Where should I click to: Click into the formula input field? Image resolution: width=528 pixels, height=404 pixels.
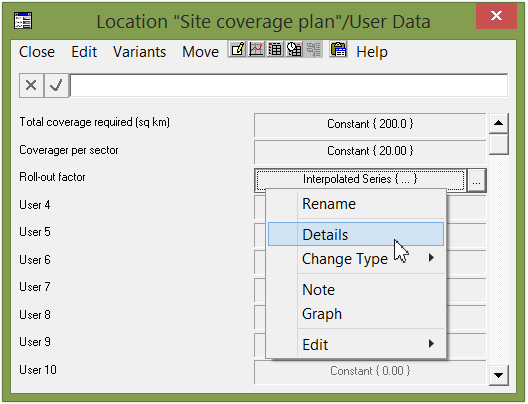(x=289, y=86)
